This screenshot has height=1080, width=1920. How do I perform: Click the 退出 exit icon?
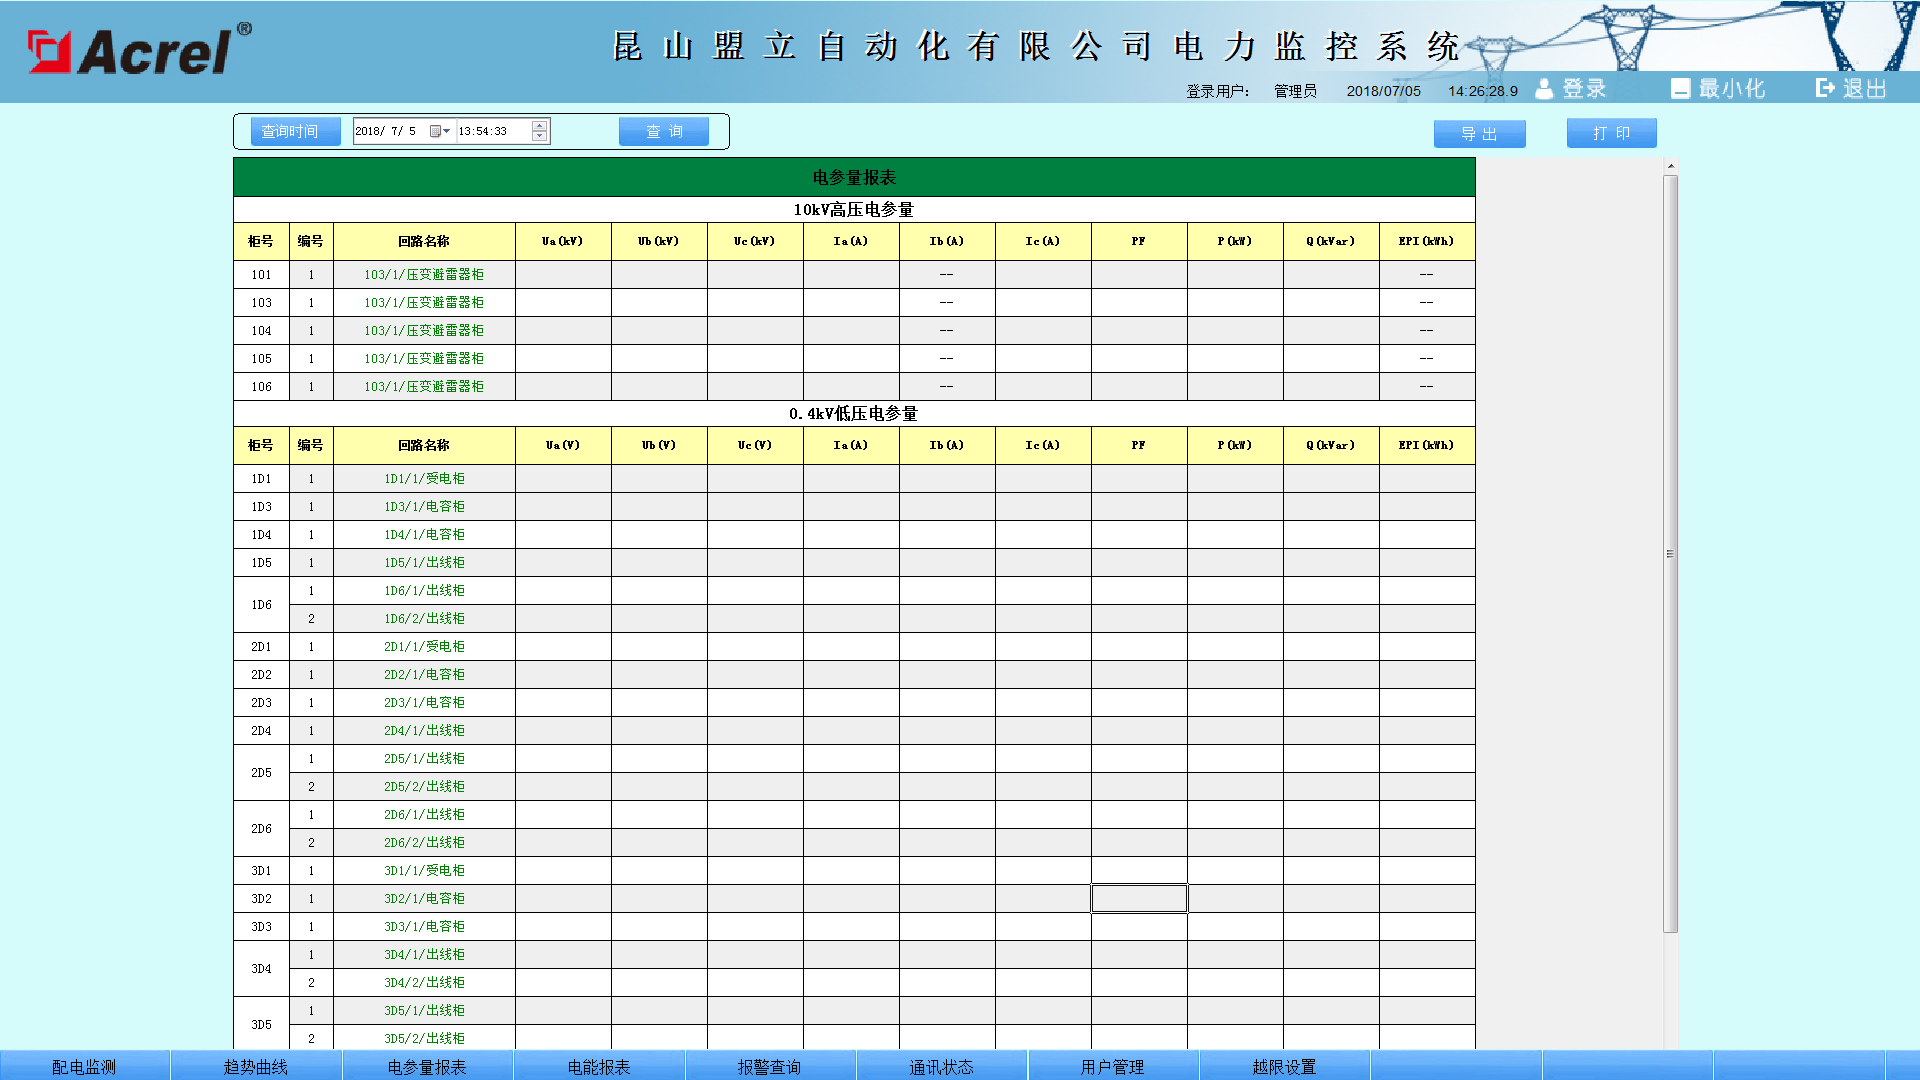(x=1825, y=88)
